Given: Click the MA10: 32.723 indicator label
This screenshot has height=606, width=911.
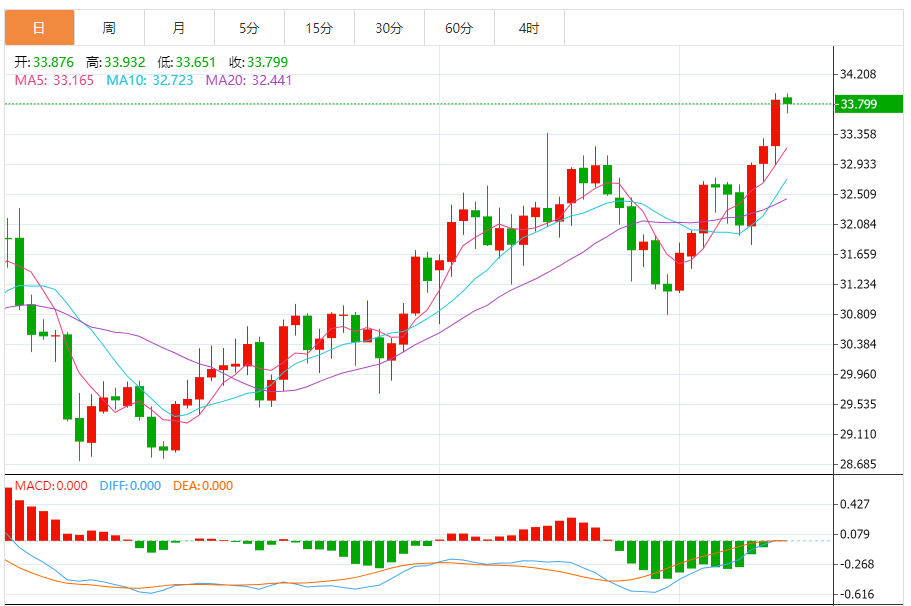Looking at the screenshot, I should 149,80.
